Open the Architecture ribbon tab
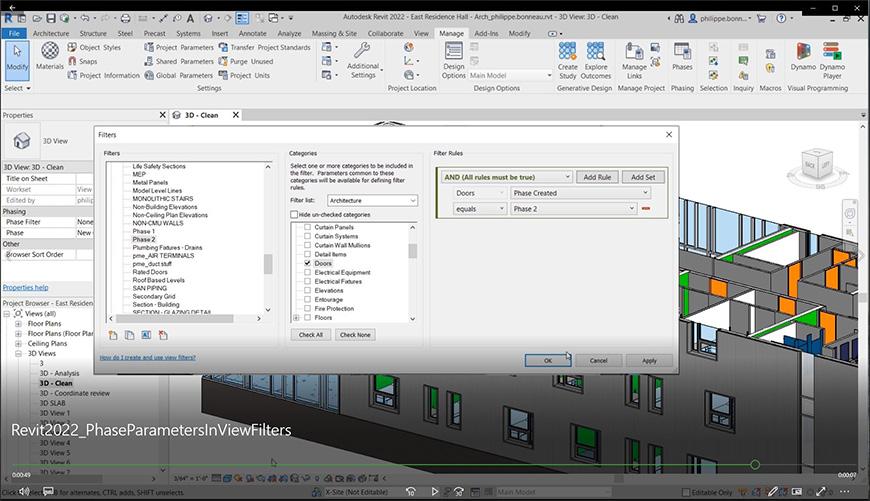Viewport: 870px width, 501px height. click(50, 33)
